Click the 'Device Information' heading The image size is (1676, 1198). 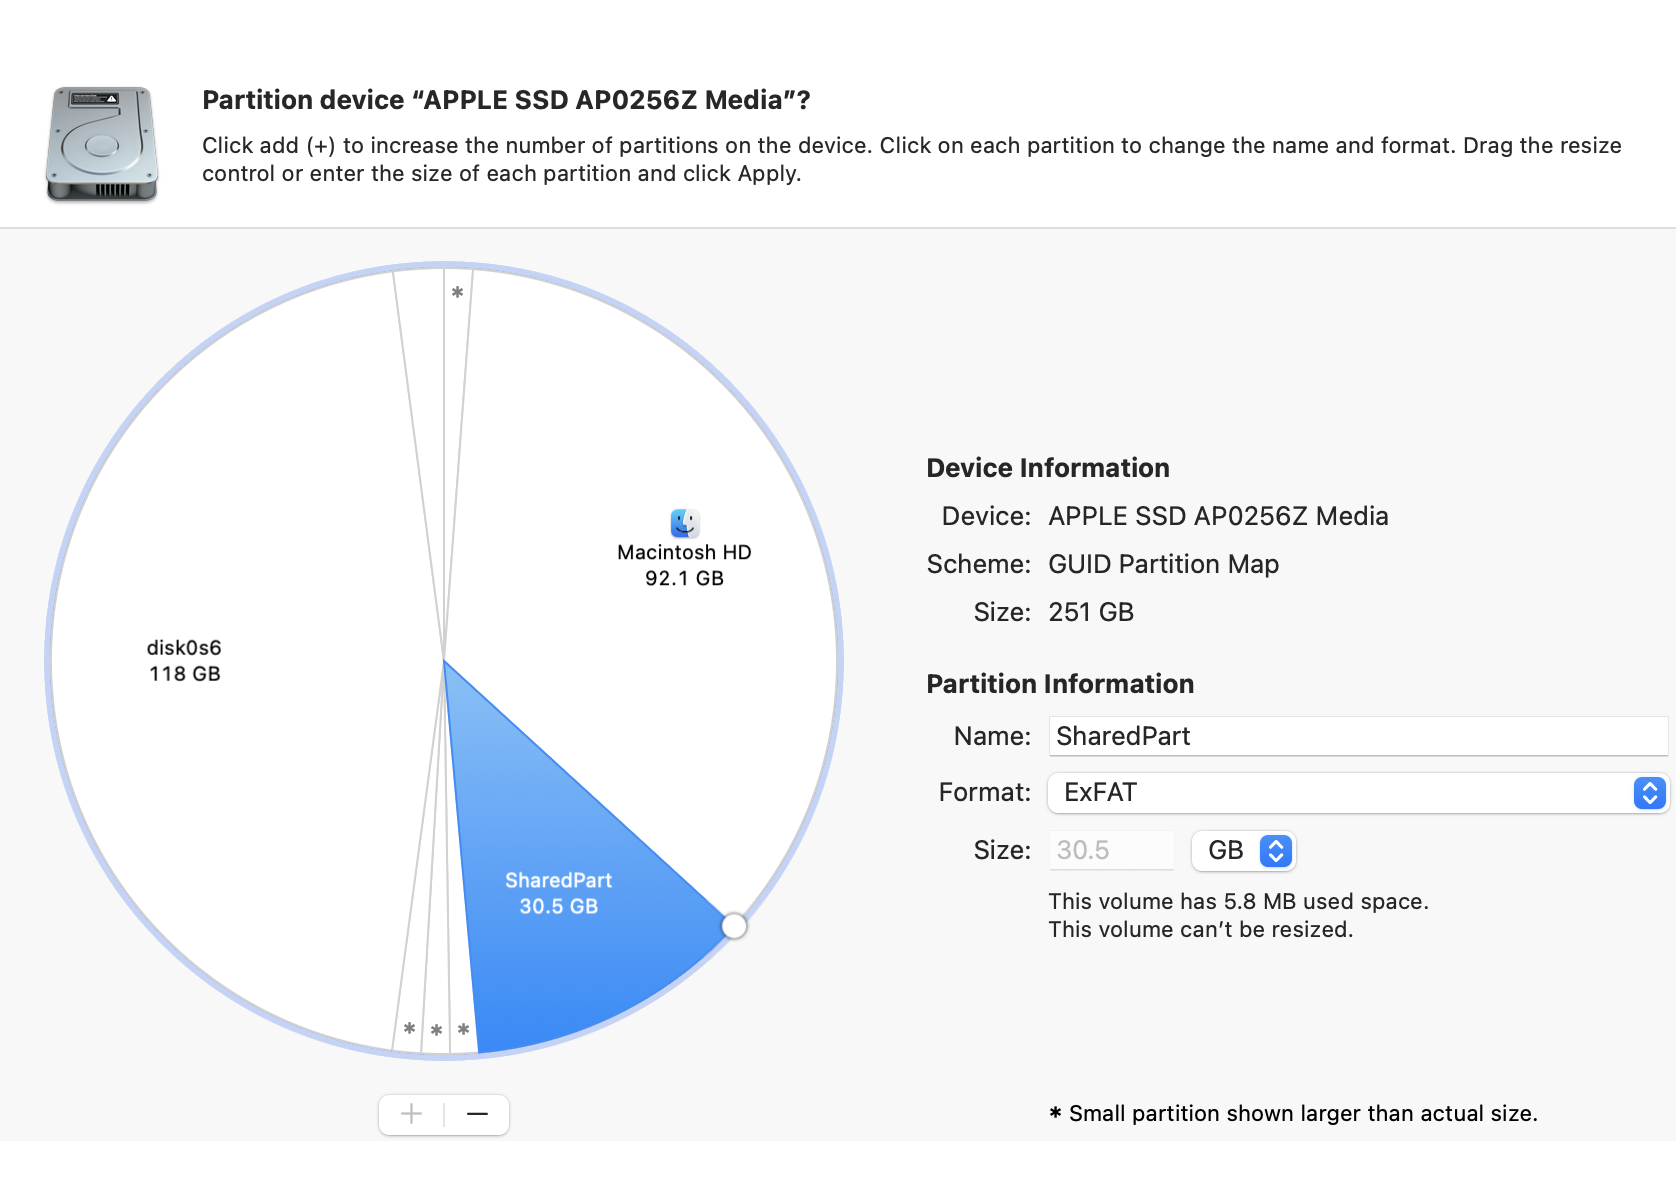coord(1048,468)
